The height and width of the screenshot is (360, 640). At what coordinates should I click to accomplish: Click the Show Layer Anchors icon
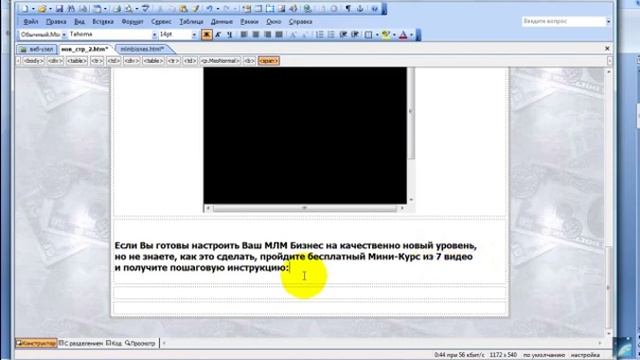click(x=360, y=9)
